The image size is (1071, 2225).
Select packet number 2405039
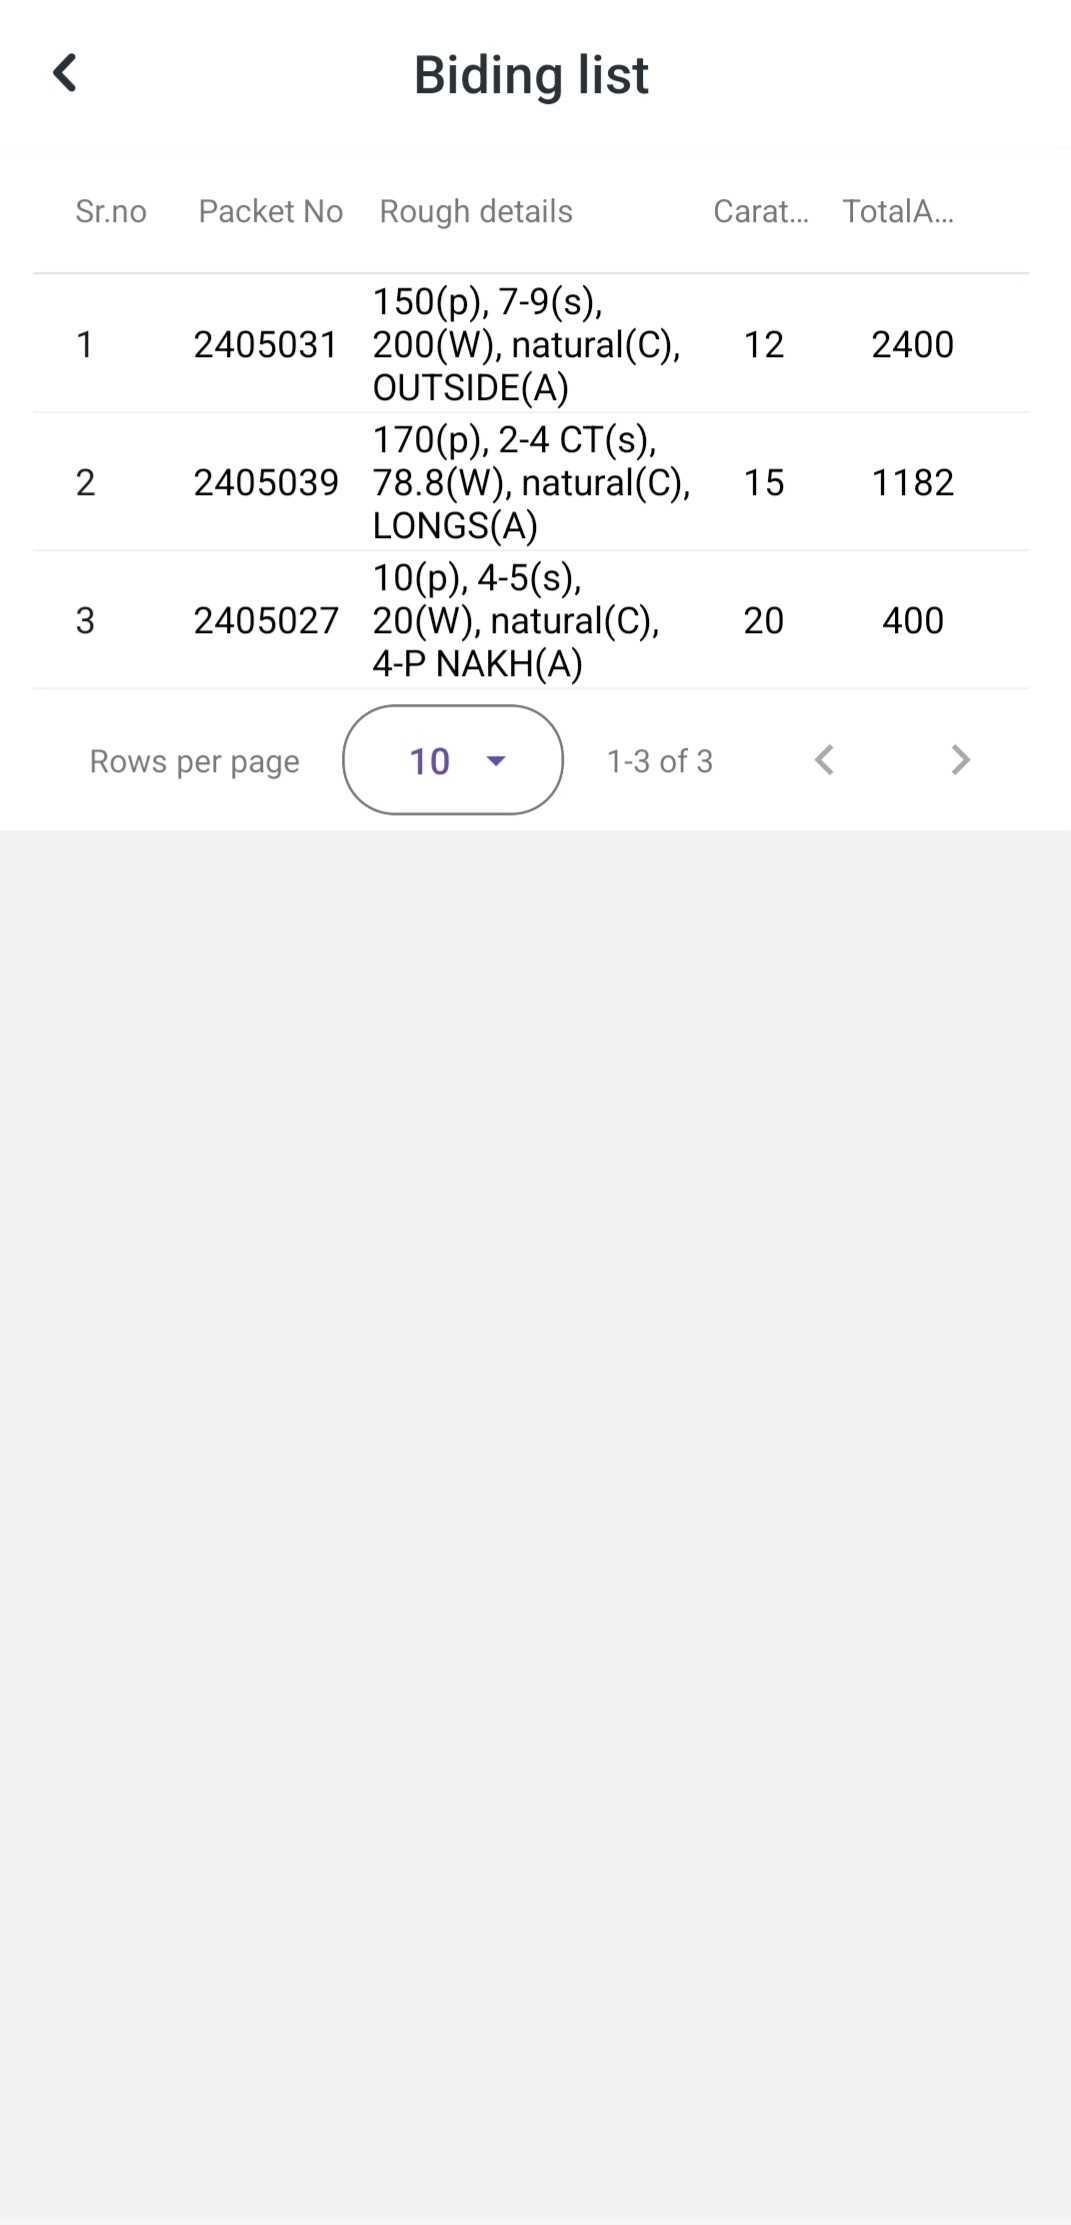(266, 482)
